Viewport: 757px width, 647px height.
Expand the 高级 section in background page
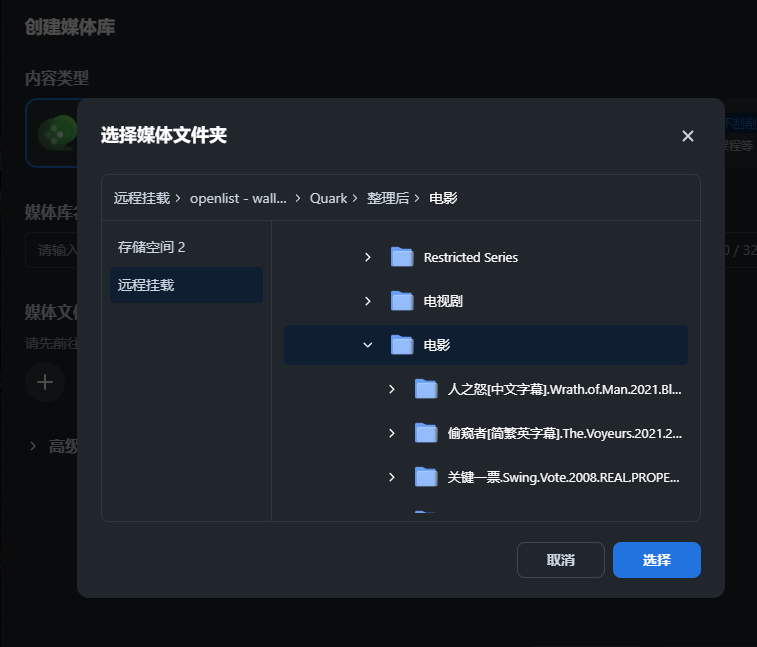coord(33,446)
